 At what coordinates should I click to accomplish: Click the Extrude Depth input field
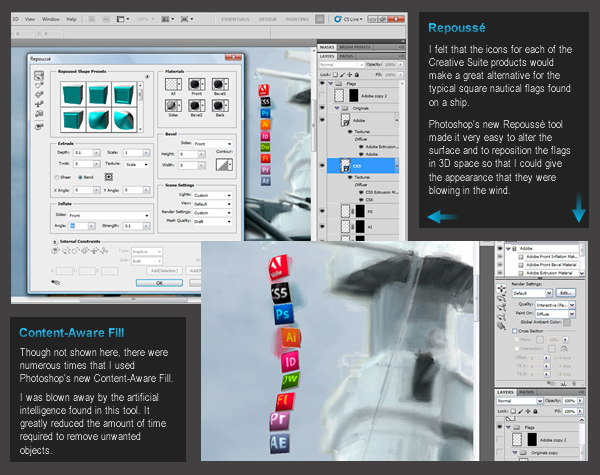pos(84,153)
